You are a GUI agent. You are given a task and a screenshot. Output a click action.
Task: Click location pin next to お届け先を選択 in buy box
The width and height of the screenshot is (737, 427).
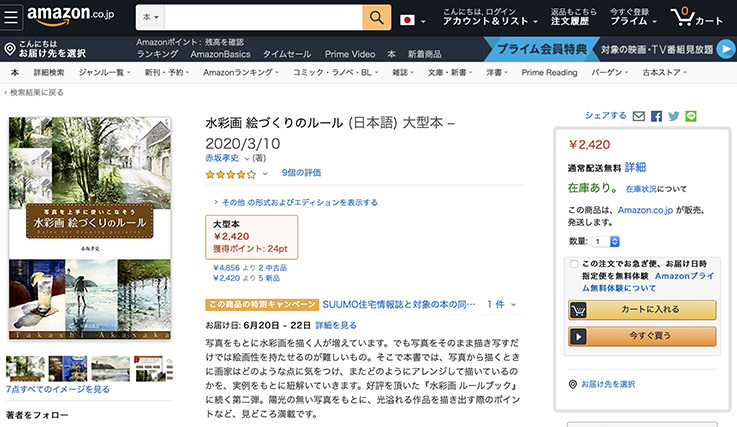572,385
